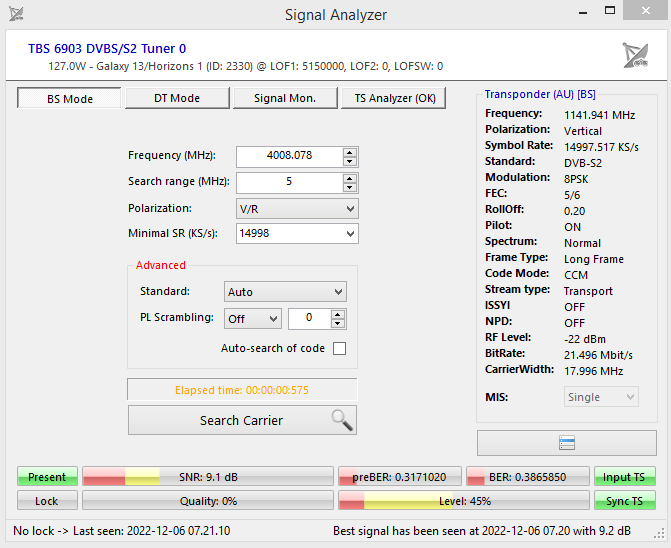Open the PL Scrambling Off dropdown

click(252, 319)
